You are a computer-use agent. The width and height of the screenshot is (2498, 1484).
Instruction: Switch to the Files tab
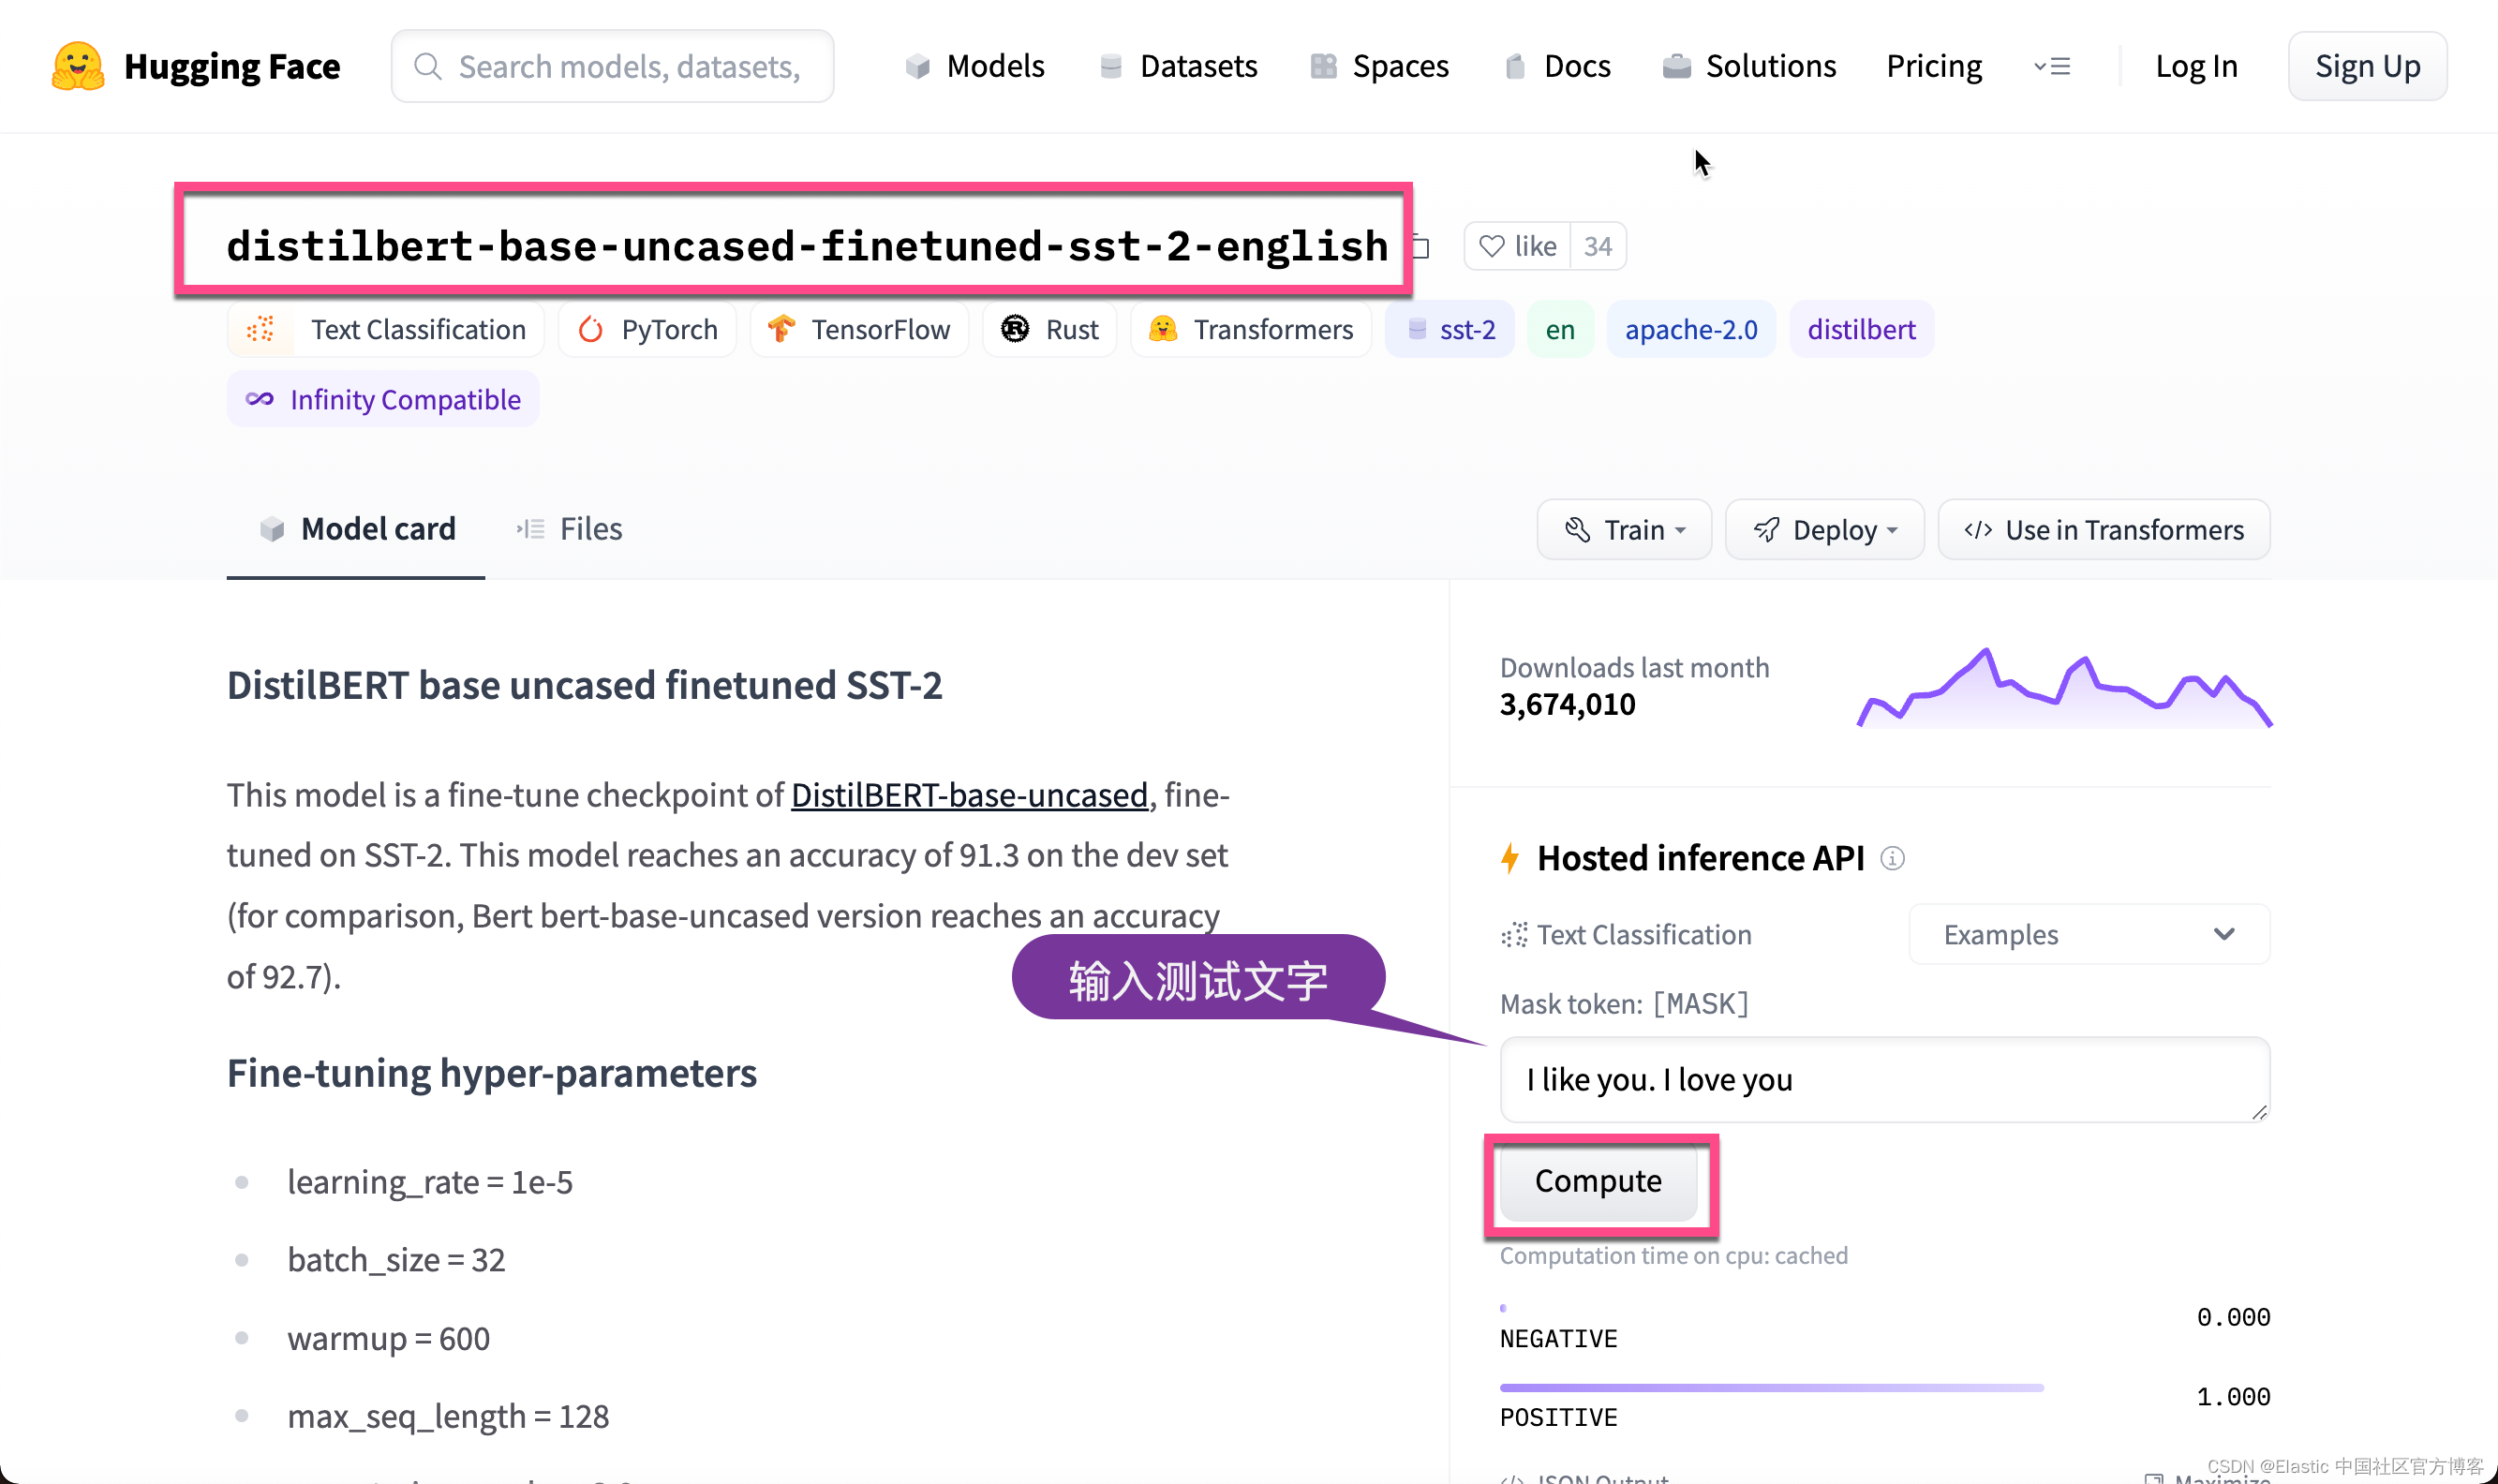coord(570,528)
